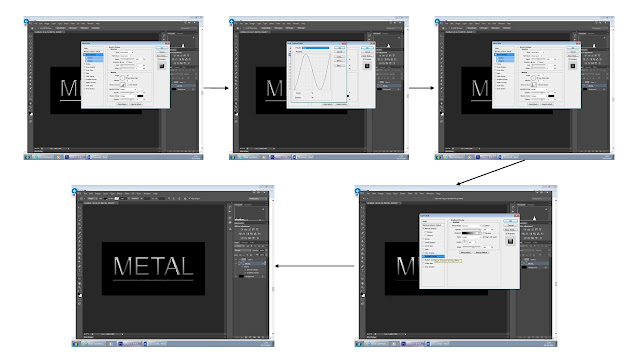
Task: Toggle Stroke checkbox in Gradient Overlay dialog list
Action: 423,239
